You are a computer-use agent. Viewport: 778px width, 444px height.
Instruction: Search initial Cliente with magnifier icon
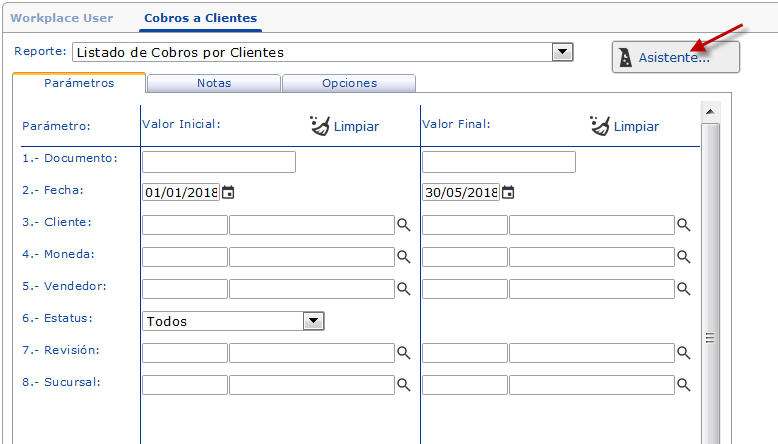point(404,226)
